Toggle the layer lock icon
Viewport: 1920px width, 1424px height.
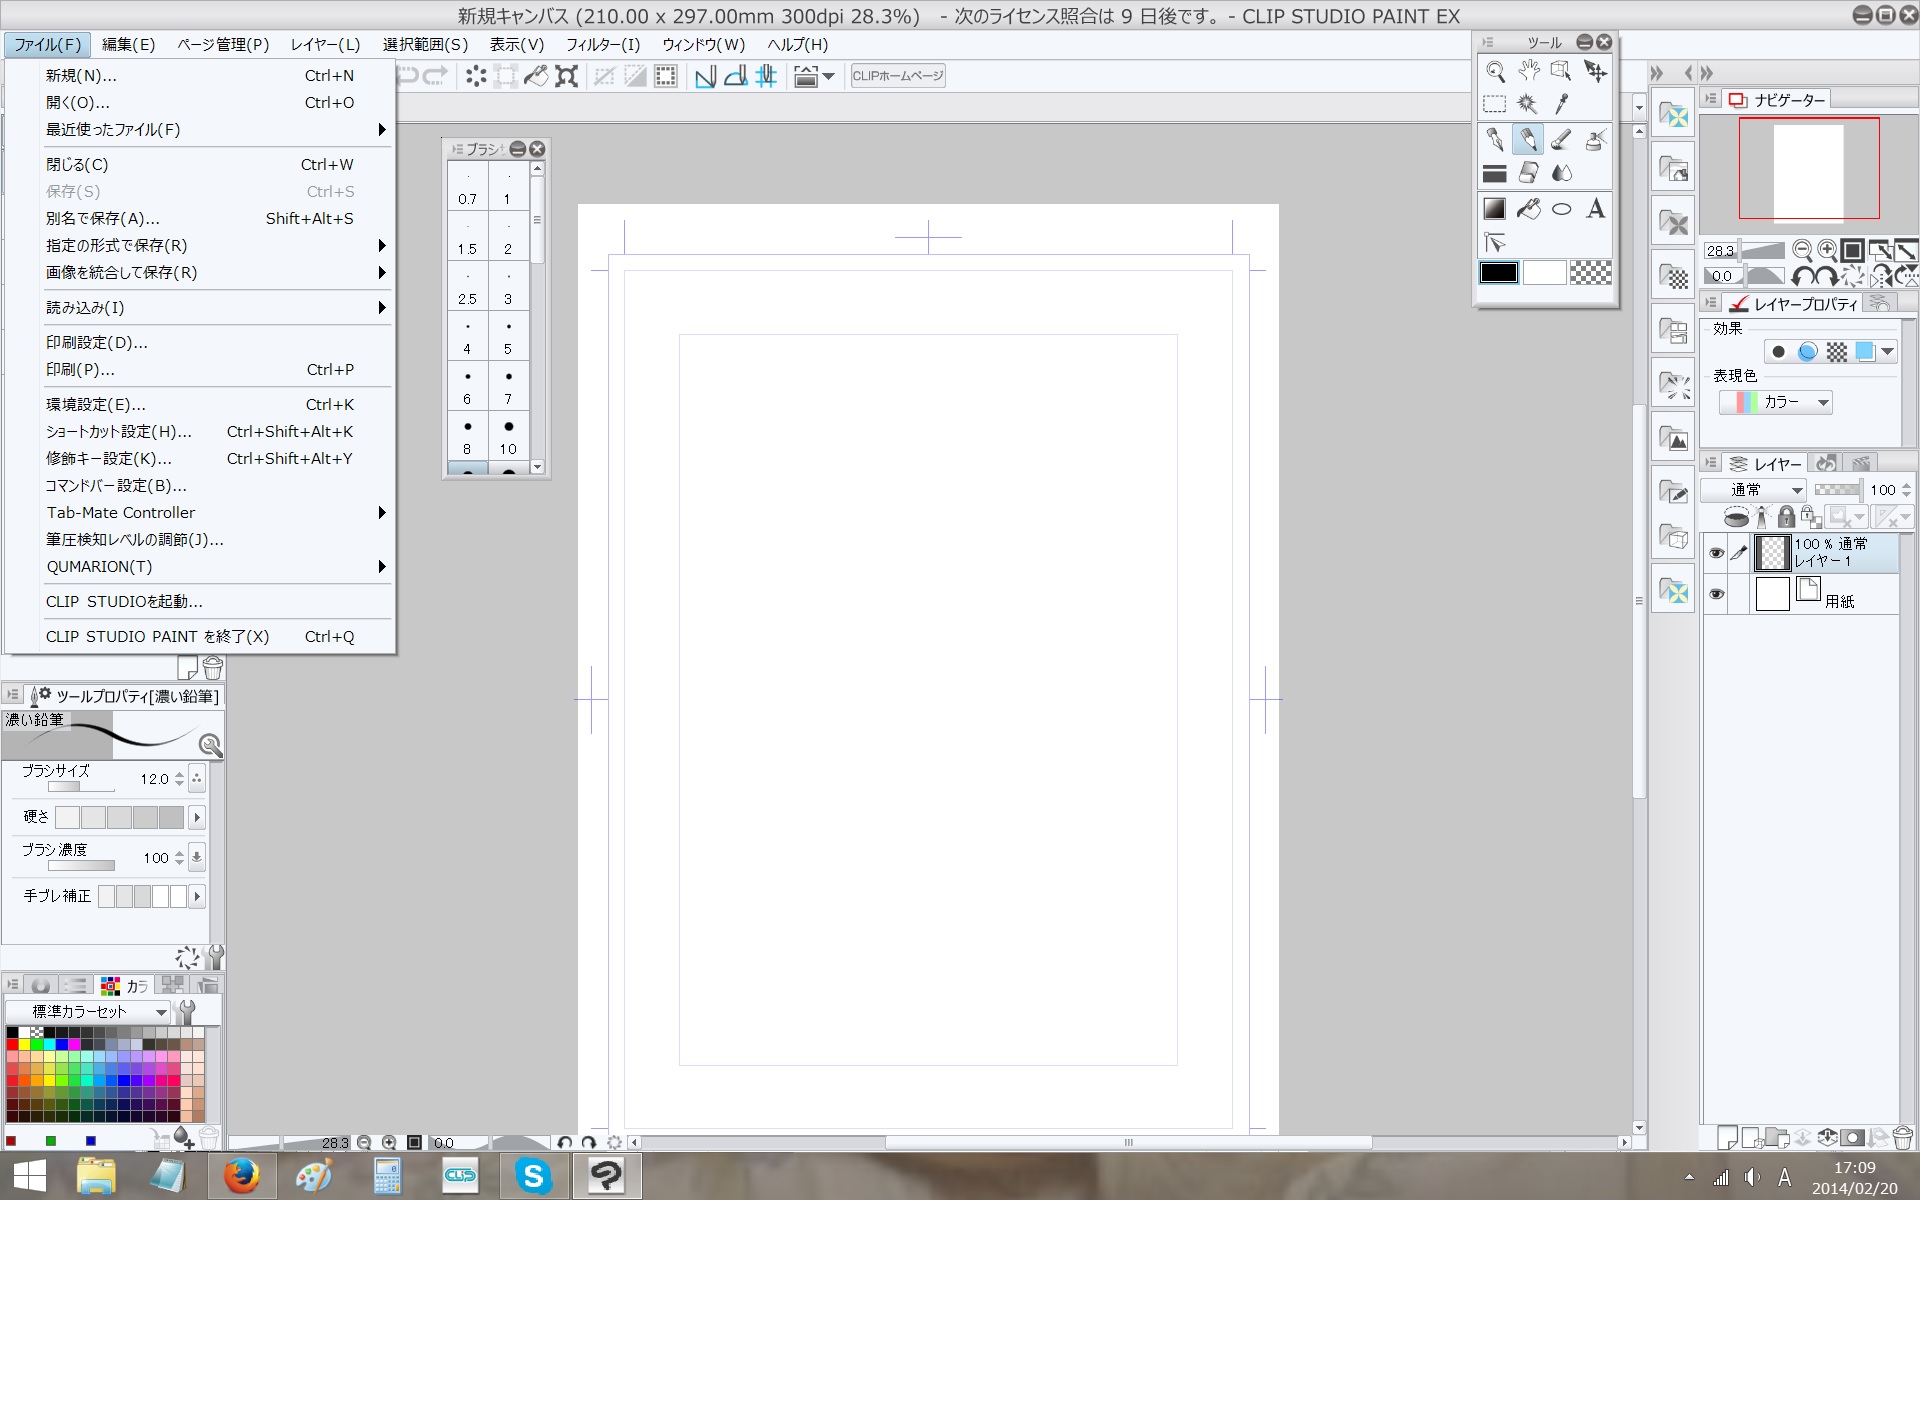(1786, 517)
